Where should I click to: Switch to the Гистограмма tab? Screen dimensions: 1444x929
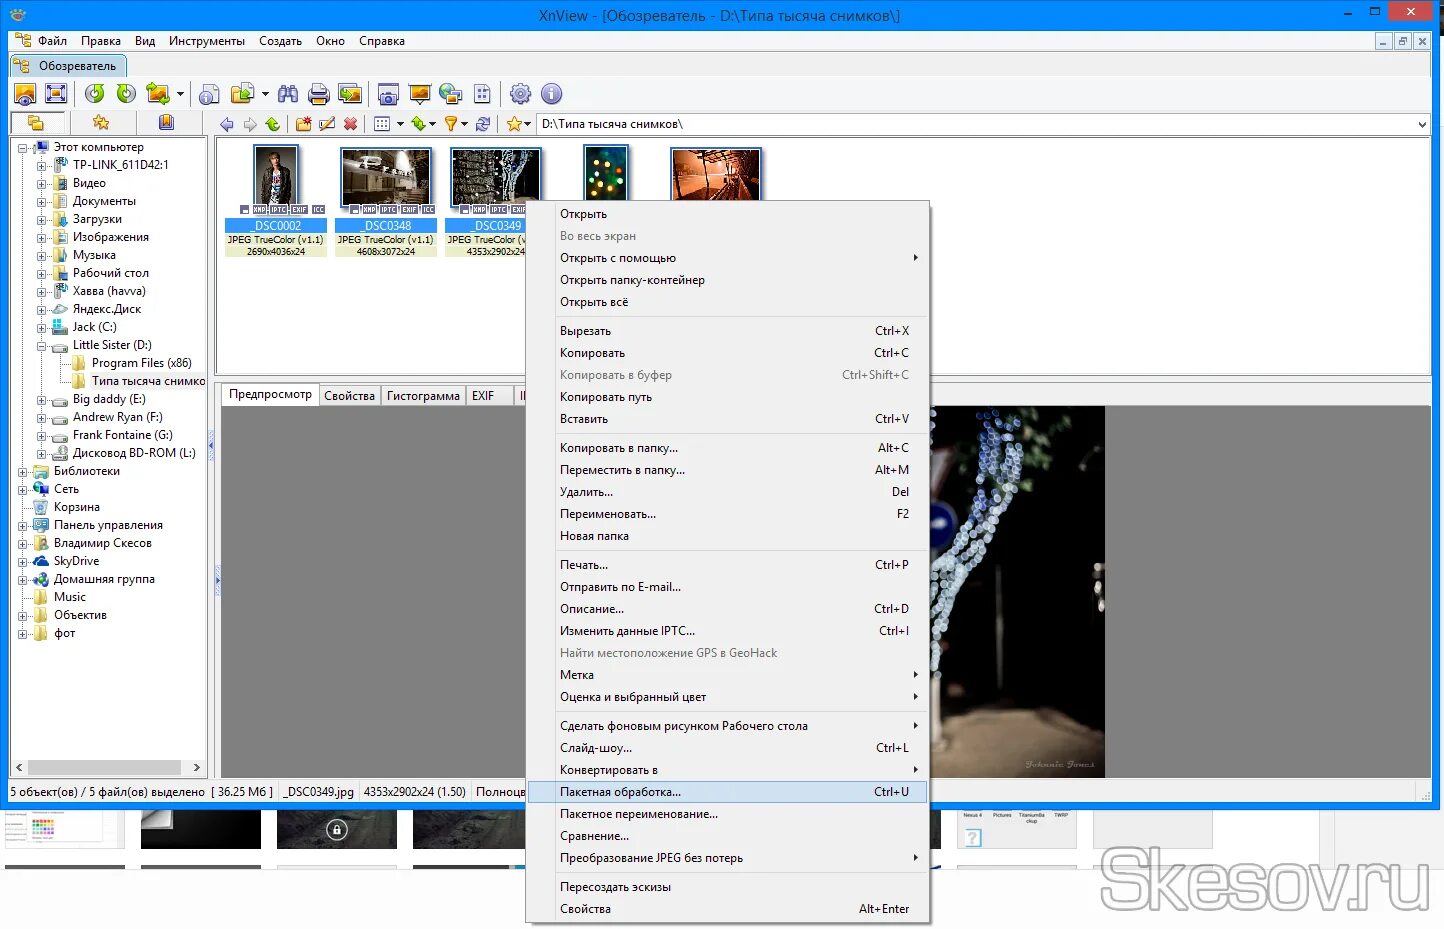pos(423,396)
